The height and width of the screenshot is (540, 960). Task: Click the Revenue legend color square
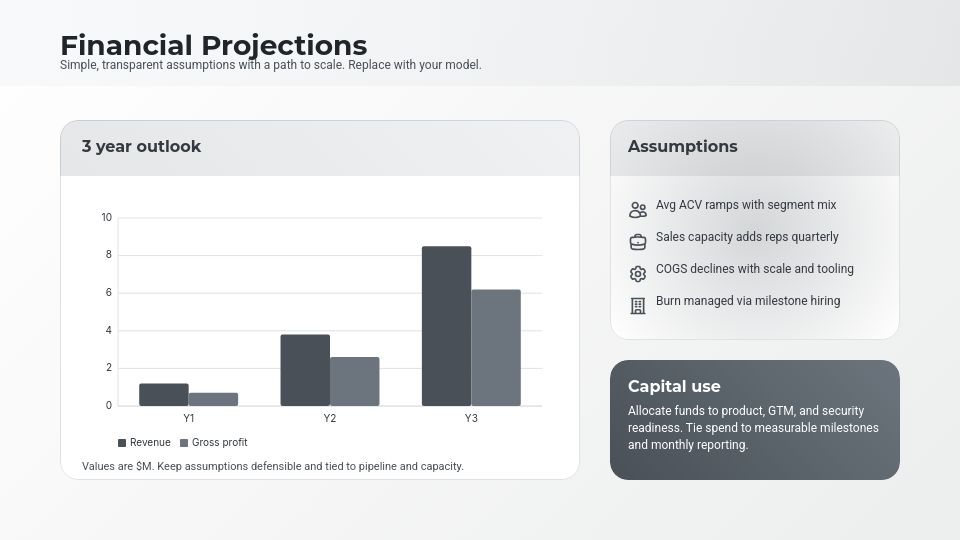(x=122, y=443)
